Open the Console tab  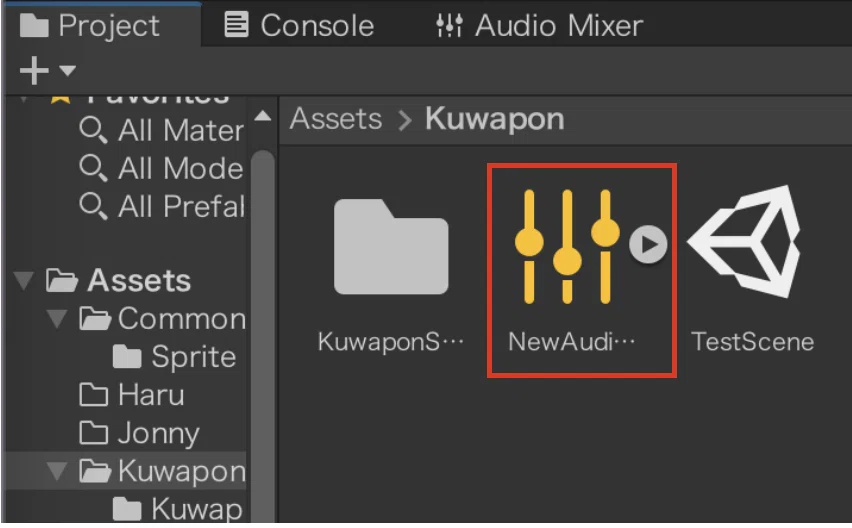coord(299,25)
